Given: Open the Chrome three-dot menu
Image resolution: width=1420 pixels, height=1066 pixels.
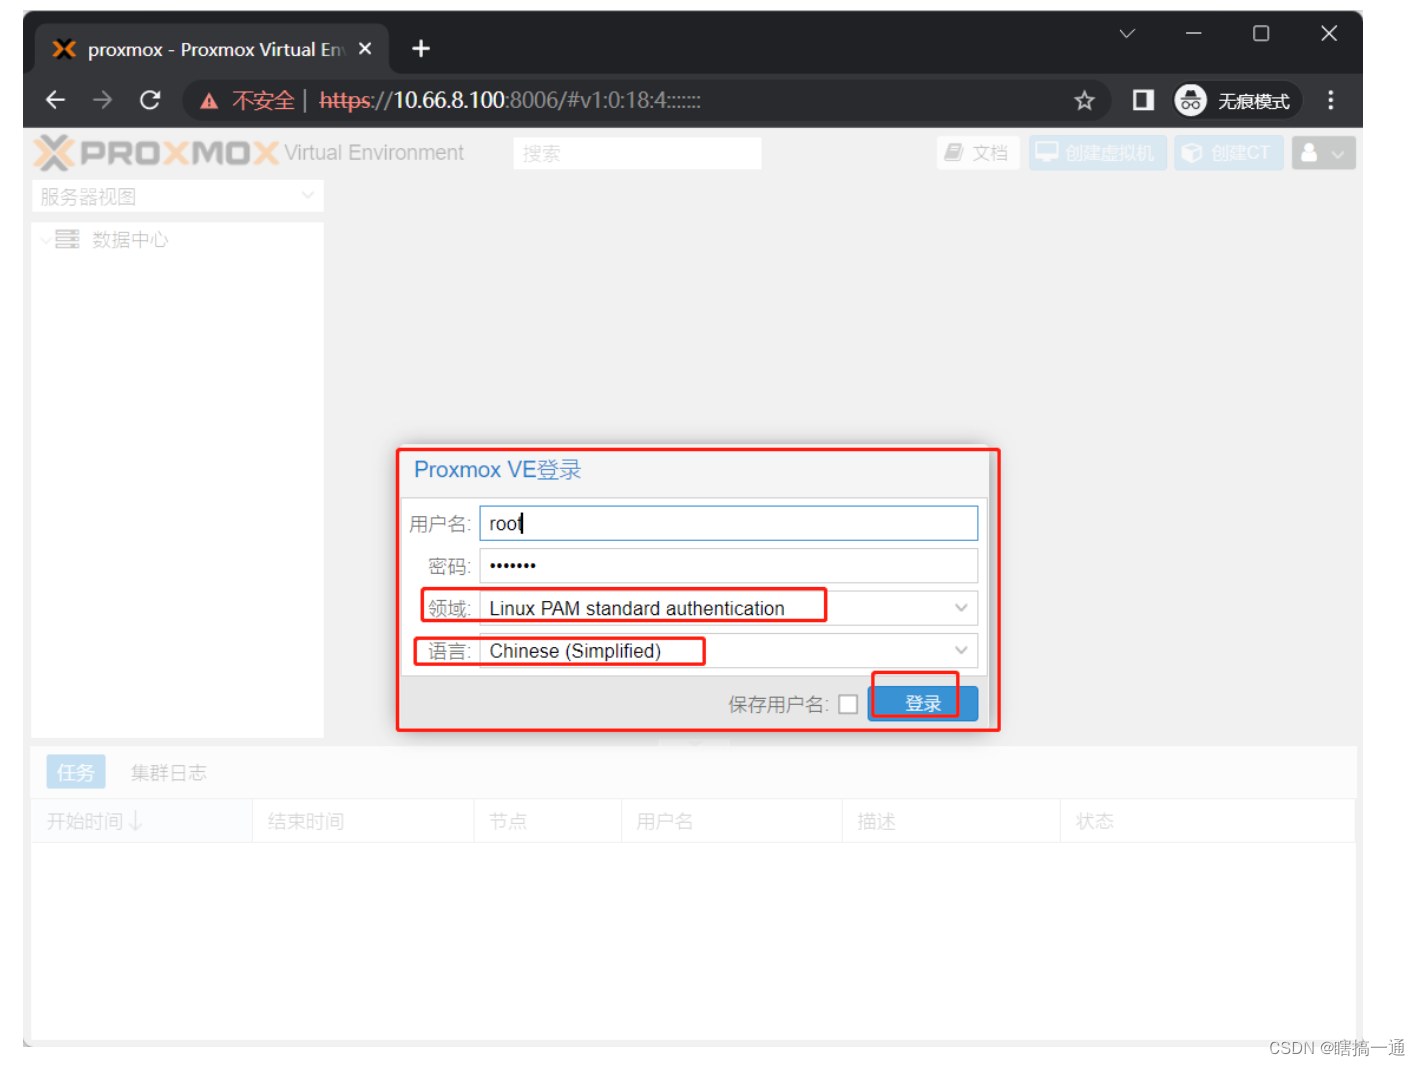Looking at the screenshot, I should tap(1330, 100).
